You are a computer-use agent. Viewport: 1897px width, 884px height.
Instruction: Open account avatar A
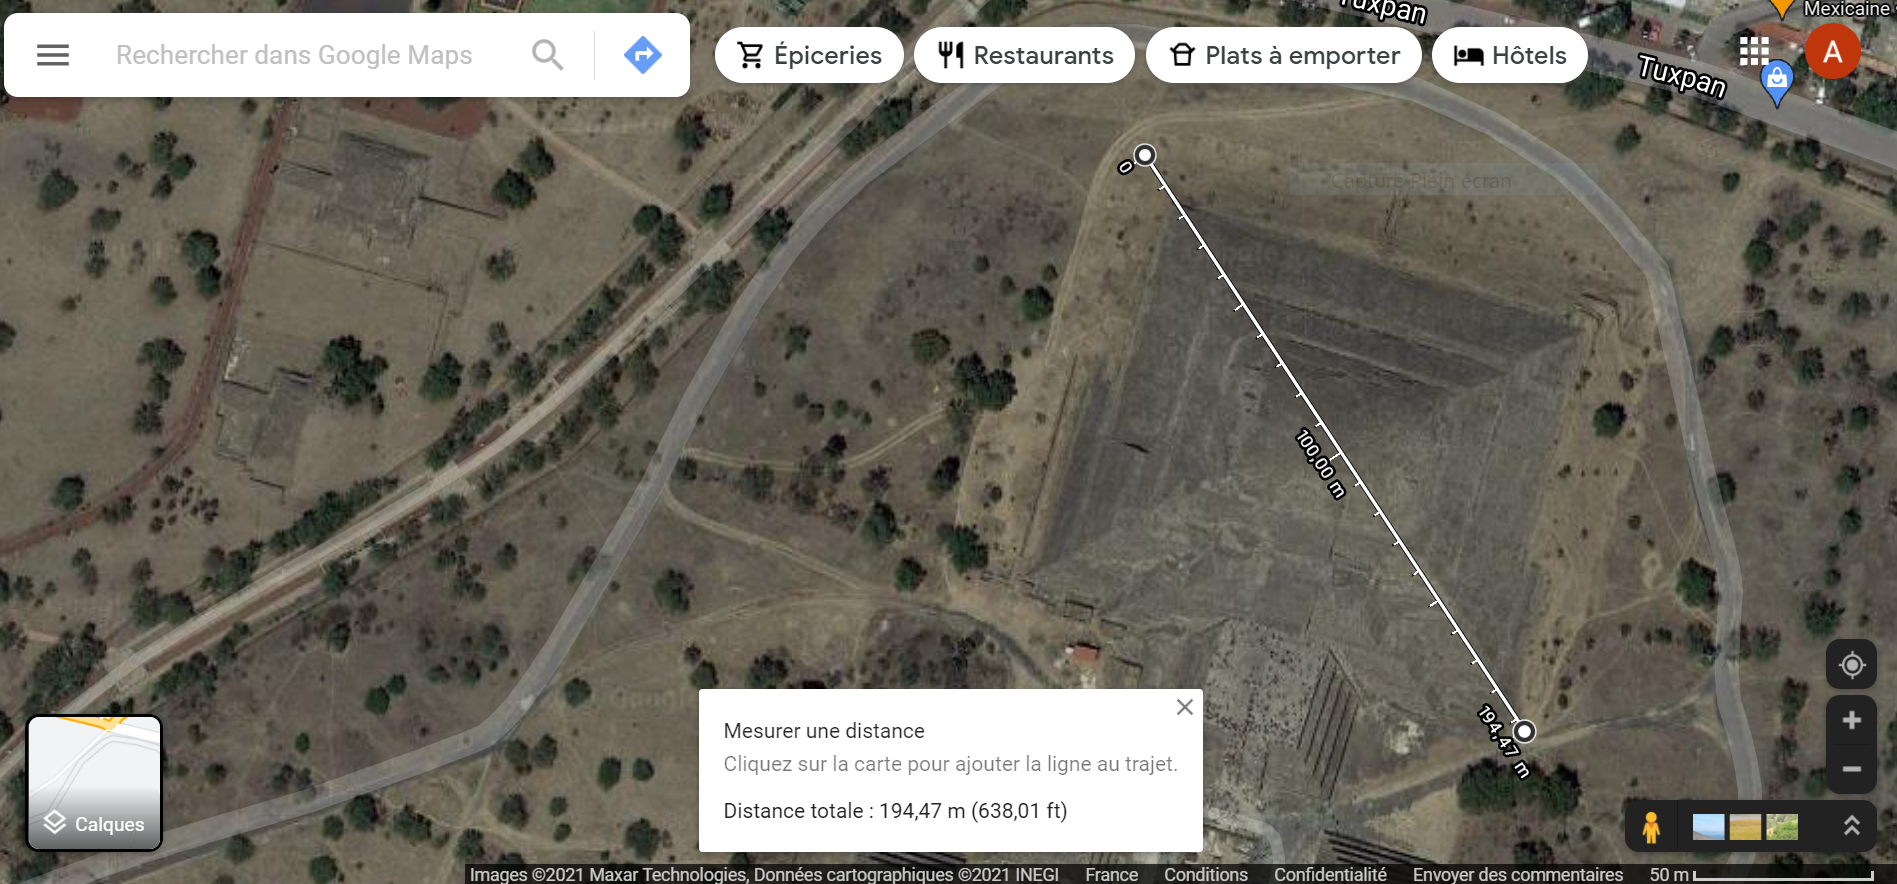(x=1832, y=51)
